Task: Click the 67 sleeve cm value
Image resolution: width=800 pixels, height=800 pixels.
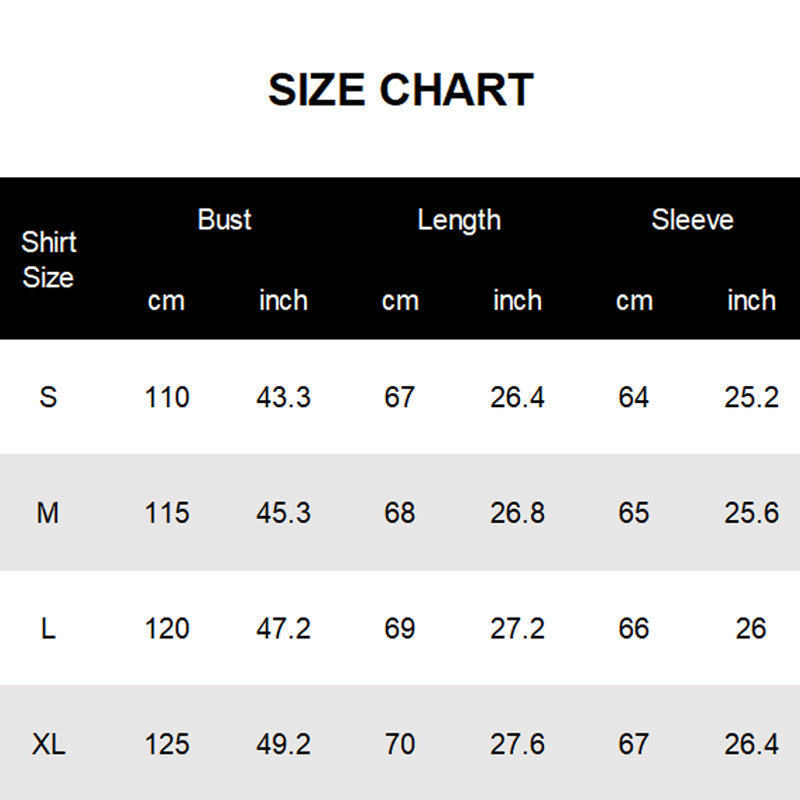Action: point(634,745)
